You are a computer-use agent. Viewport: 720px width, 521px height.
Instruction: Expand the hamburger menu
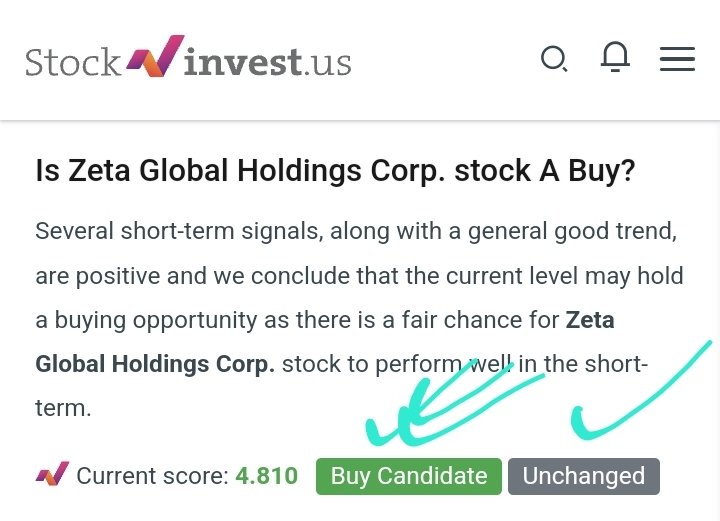coord(677,59)
